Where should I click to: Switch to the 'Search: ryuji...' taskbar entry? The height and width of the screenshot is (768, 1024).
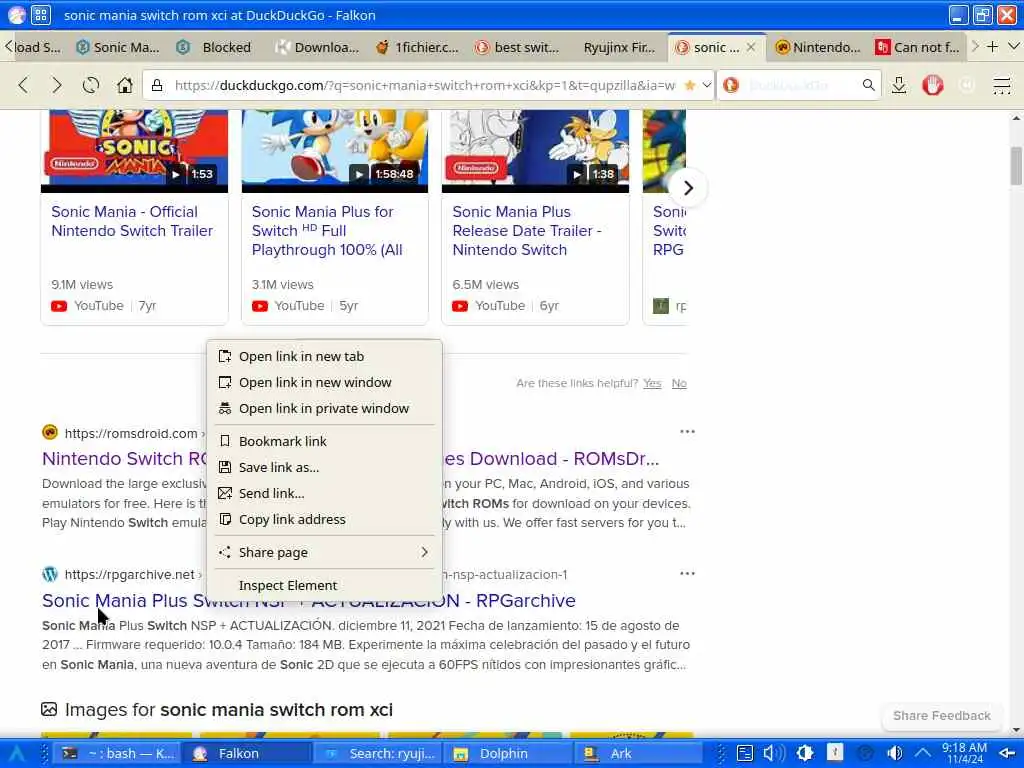[x=377, y=754]
